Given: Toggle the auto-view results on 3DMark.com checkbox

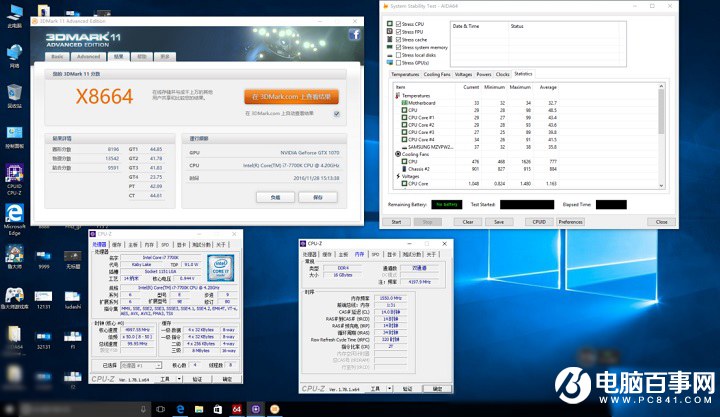Looking at the screenshot, I should [337, 113].
